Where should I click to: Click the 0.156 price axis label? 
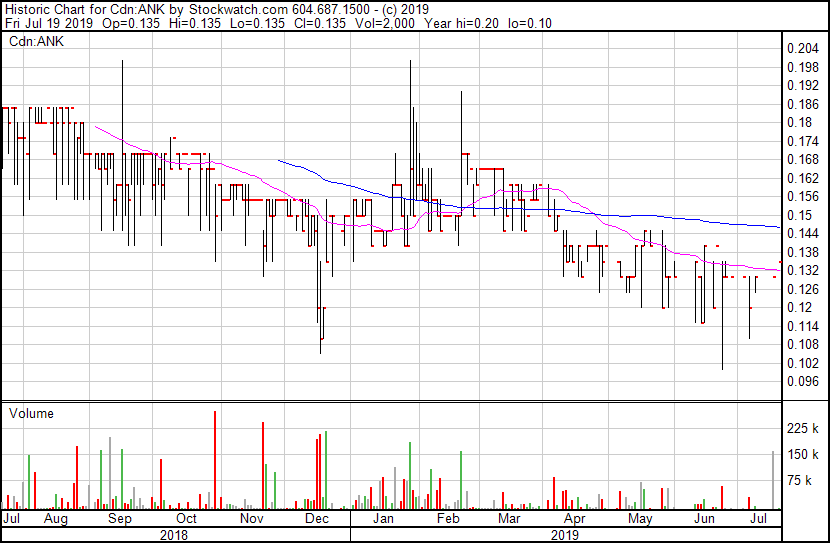click(802, 196)
